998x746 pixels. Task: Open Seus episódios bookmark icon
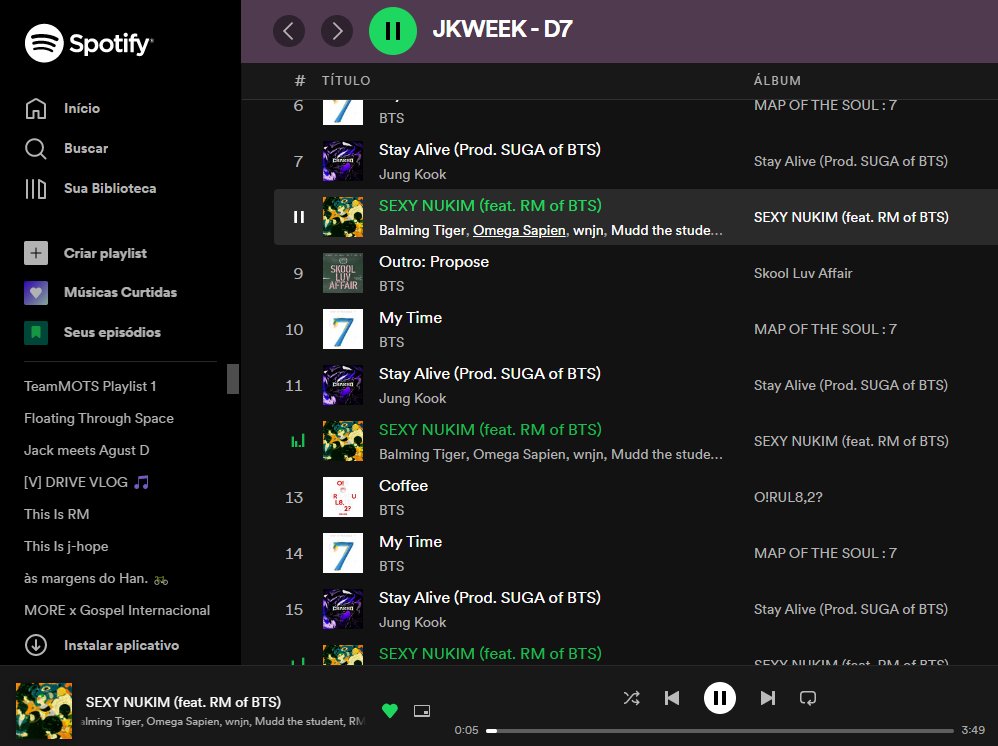pos(36,332)
